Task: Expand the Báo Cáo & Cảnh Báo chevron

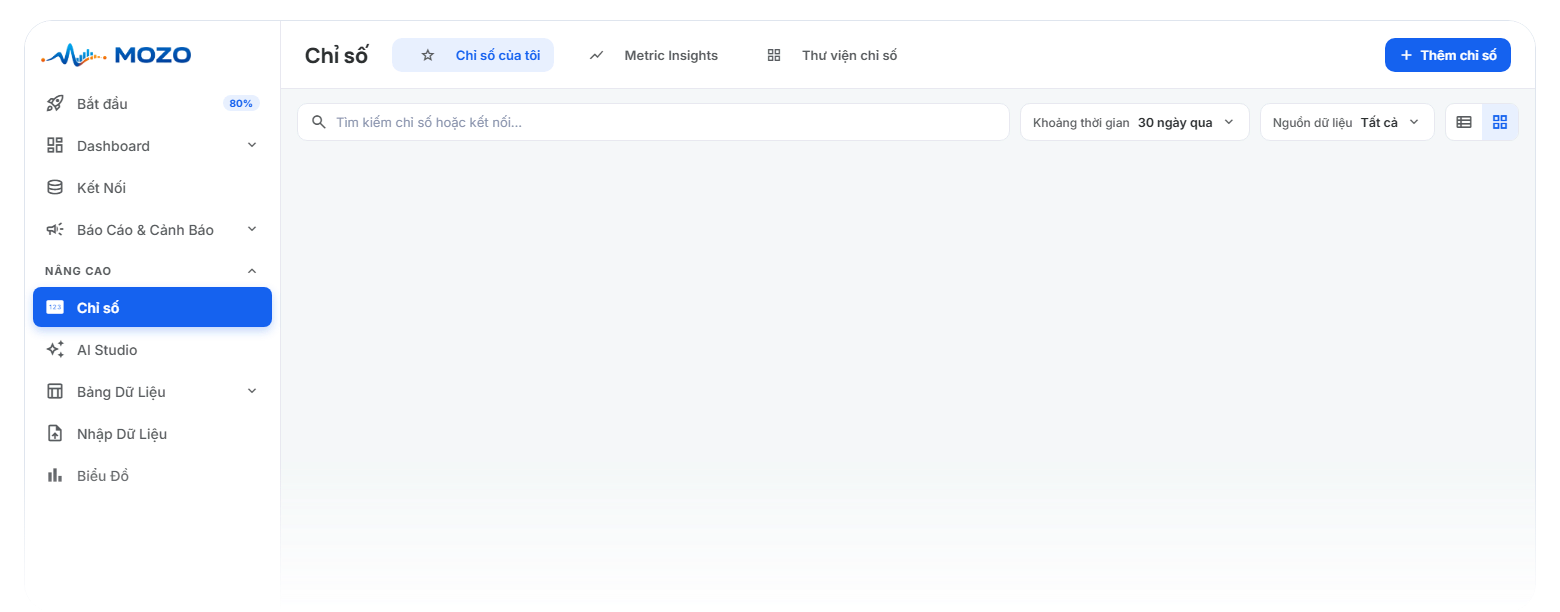Action: pyautogui.click(x=252, y=230)
